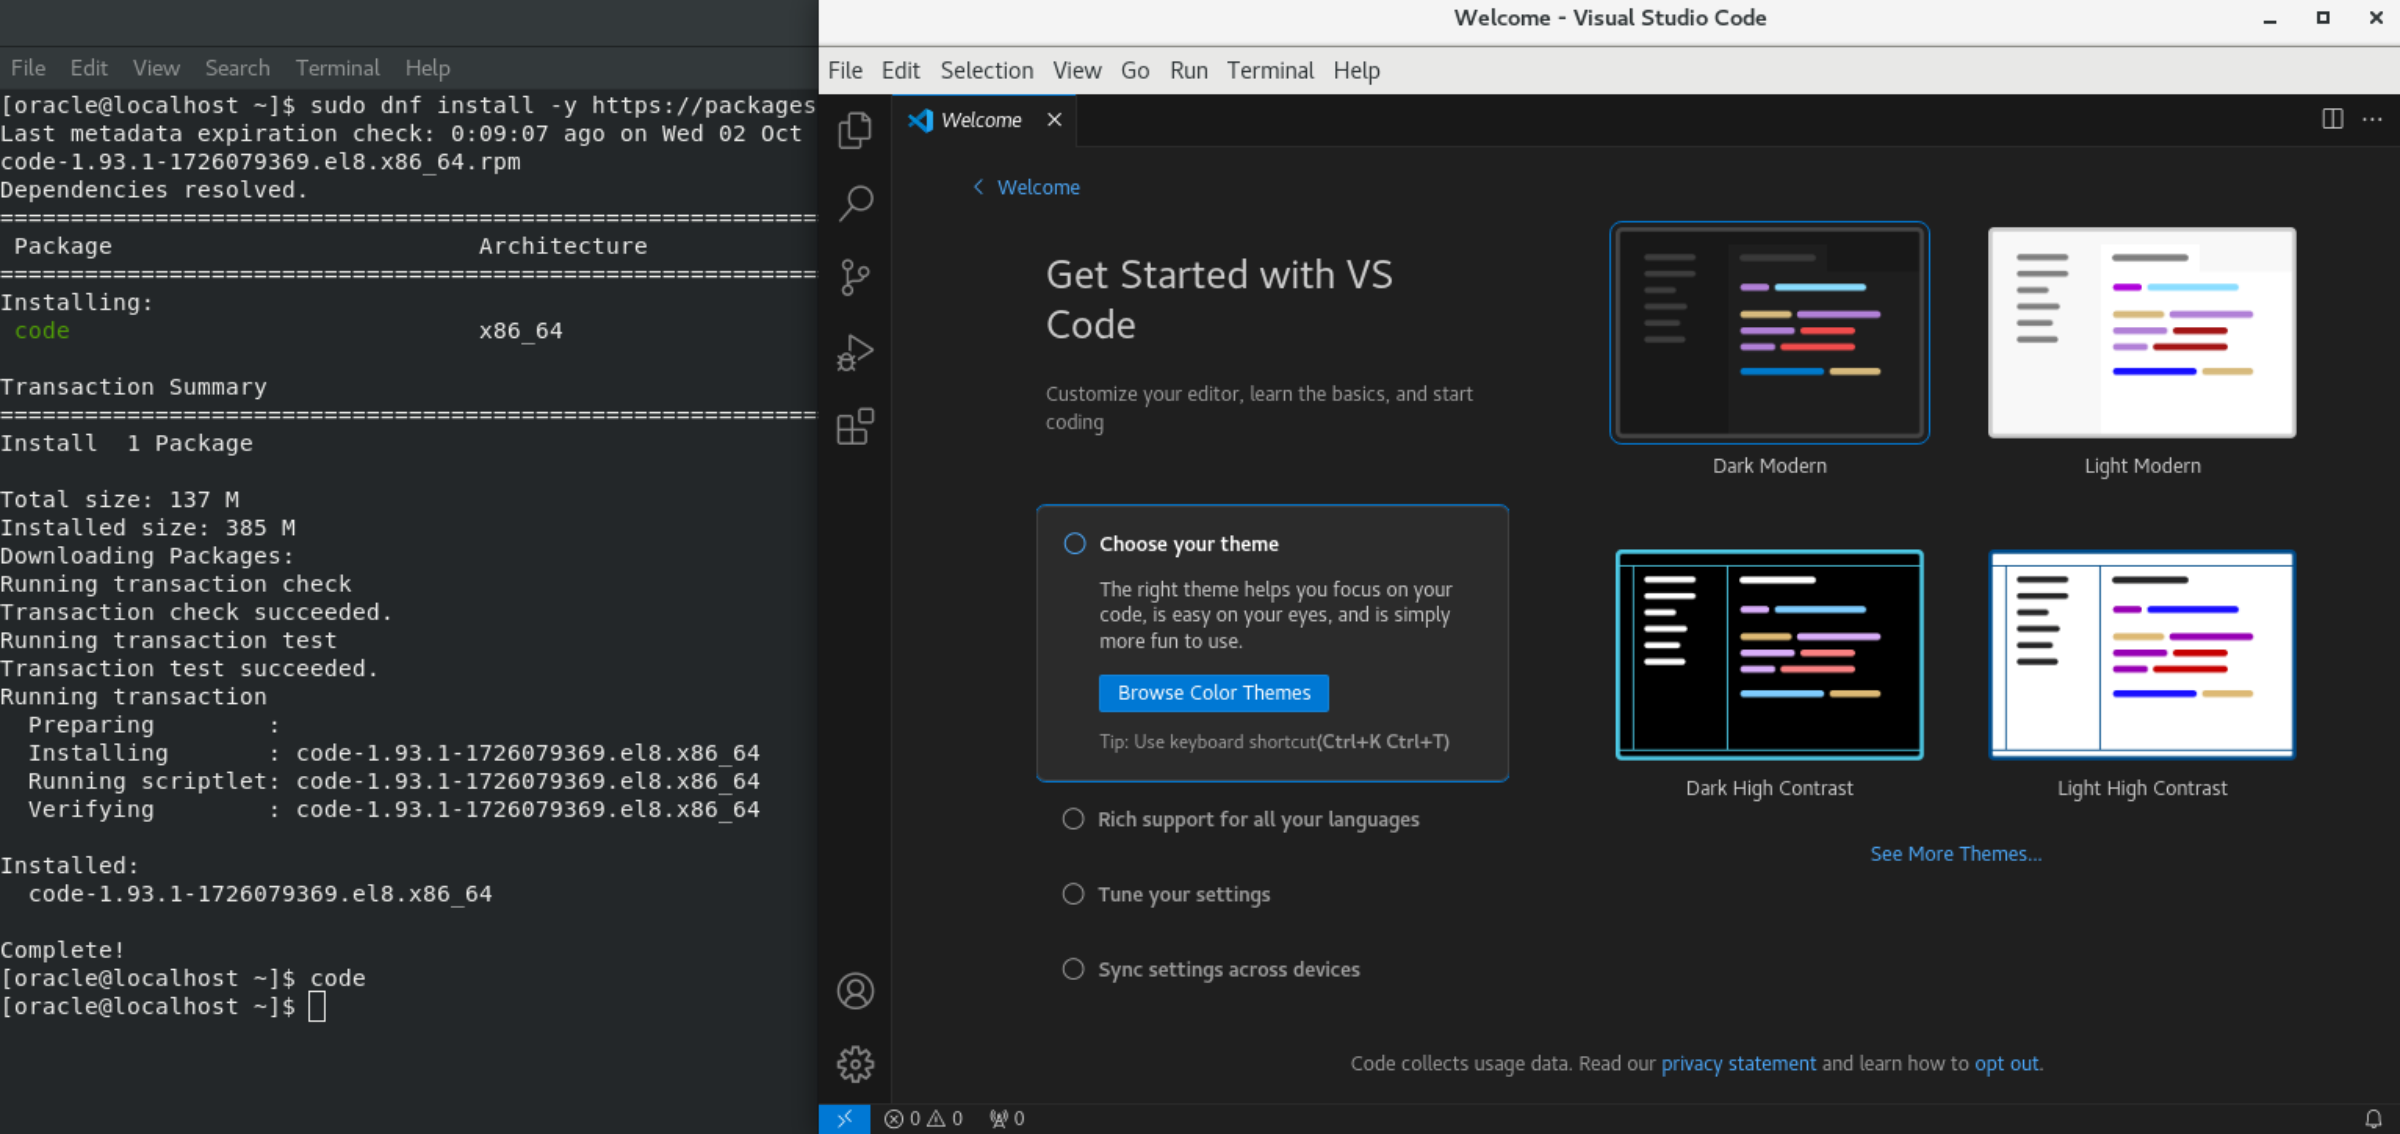Screen dimensions: 2400x1134
Task: Click the Browse Color Themes button
Action: (1213, 693)
